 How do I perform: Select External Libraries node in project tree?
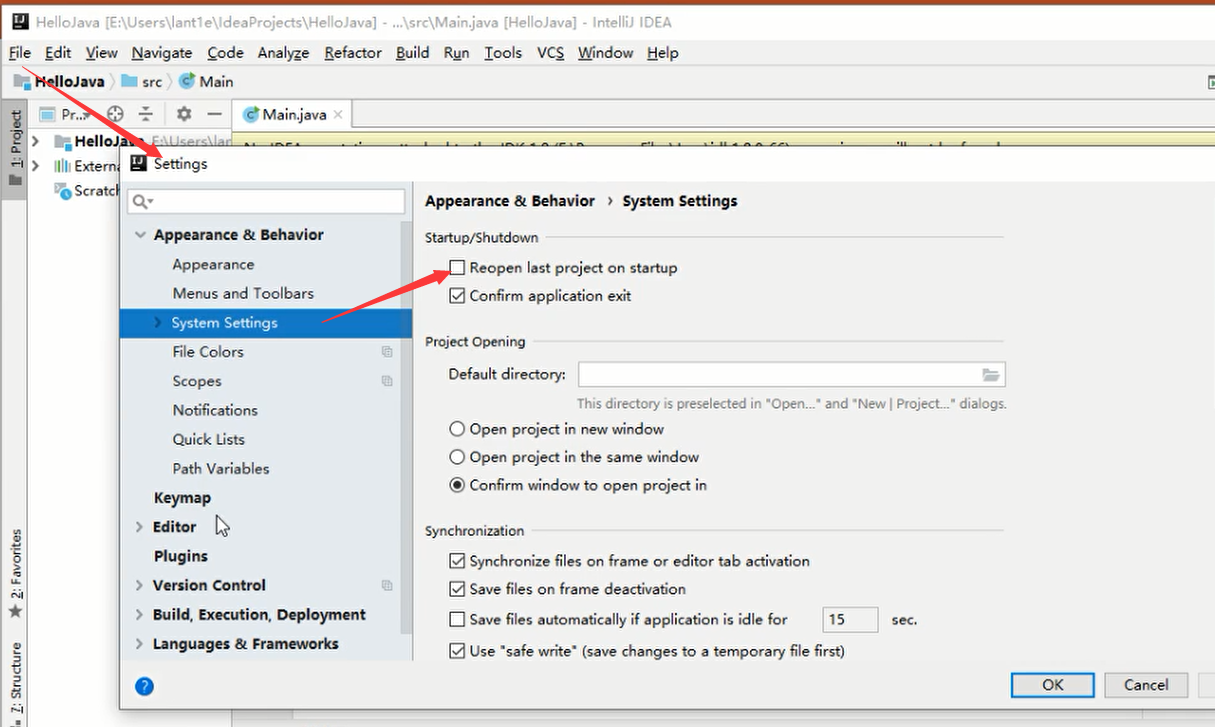(x=88, y=166)
